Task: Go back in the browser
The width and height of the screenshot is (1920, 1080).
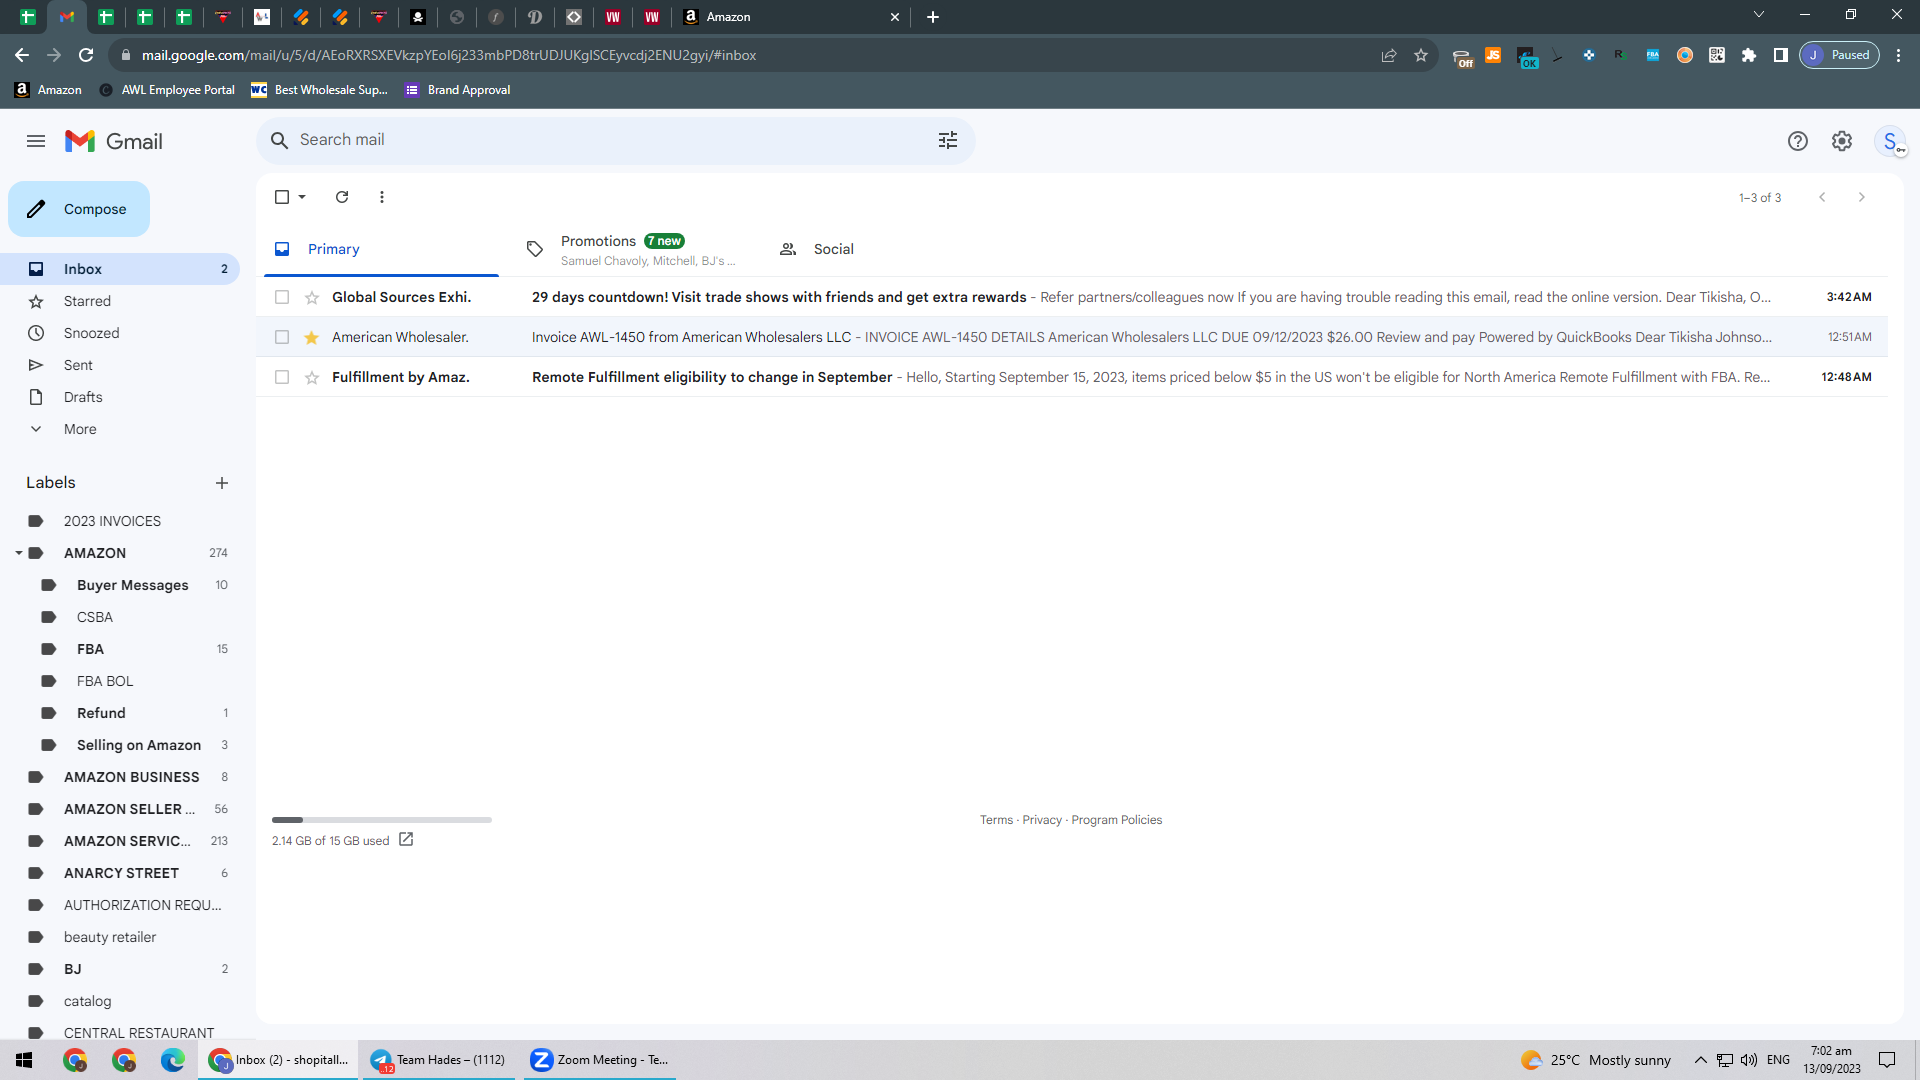Action: point(22,55)
